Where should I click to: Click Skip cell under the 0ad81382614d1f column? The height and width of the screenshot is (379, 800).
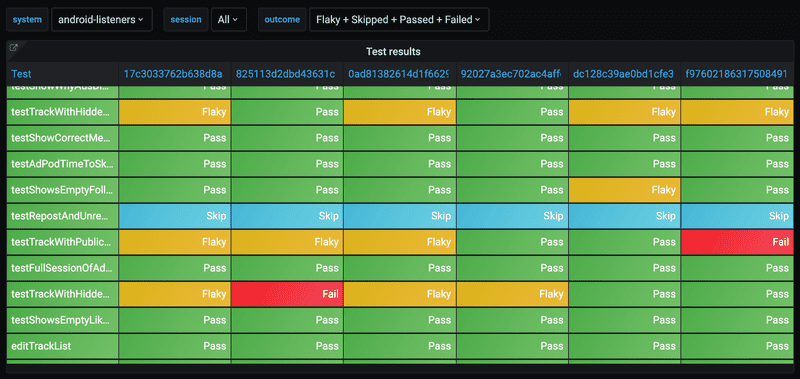tap(400, 216)
